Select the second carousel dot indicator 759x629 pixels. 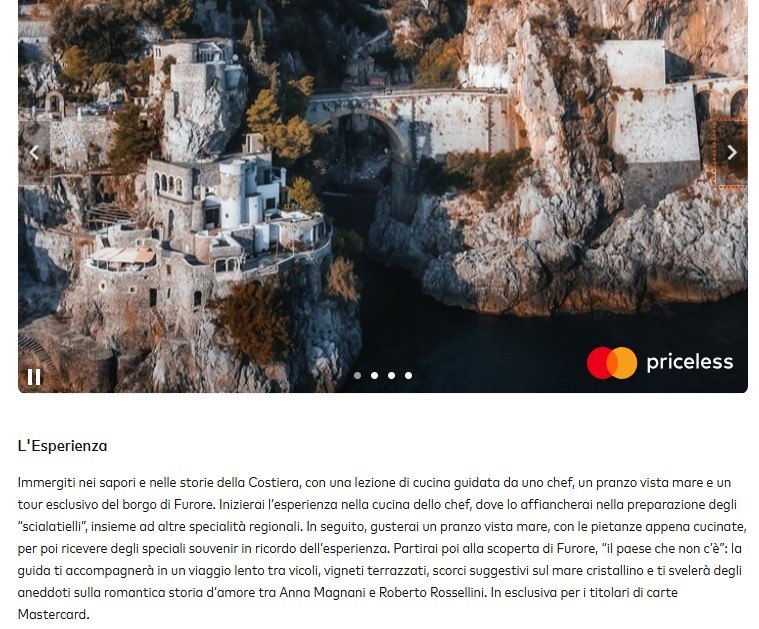pyautogui.click(x=374, y=375)
